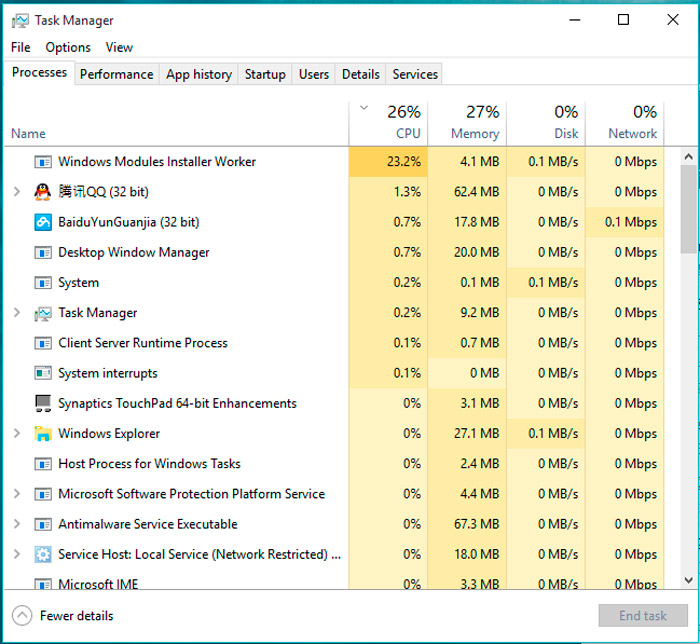Click the Service Host gear icon
Image resolution: width=700 pixels, height=644 pixels.
[x=43, y=554]
